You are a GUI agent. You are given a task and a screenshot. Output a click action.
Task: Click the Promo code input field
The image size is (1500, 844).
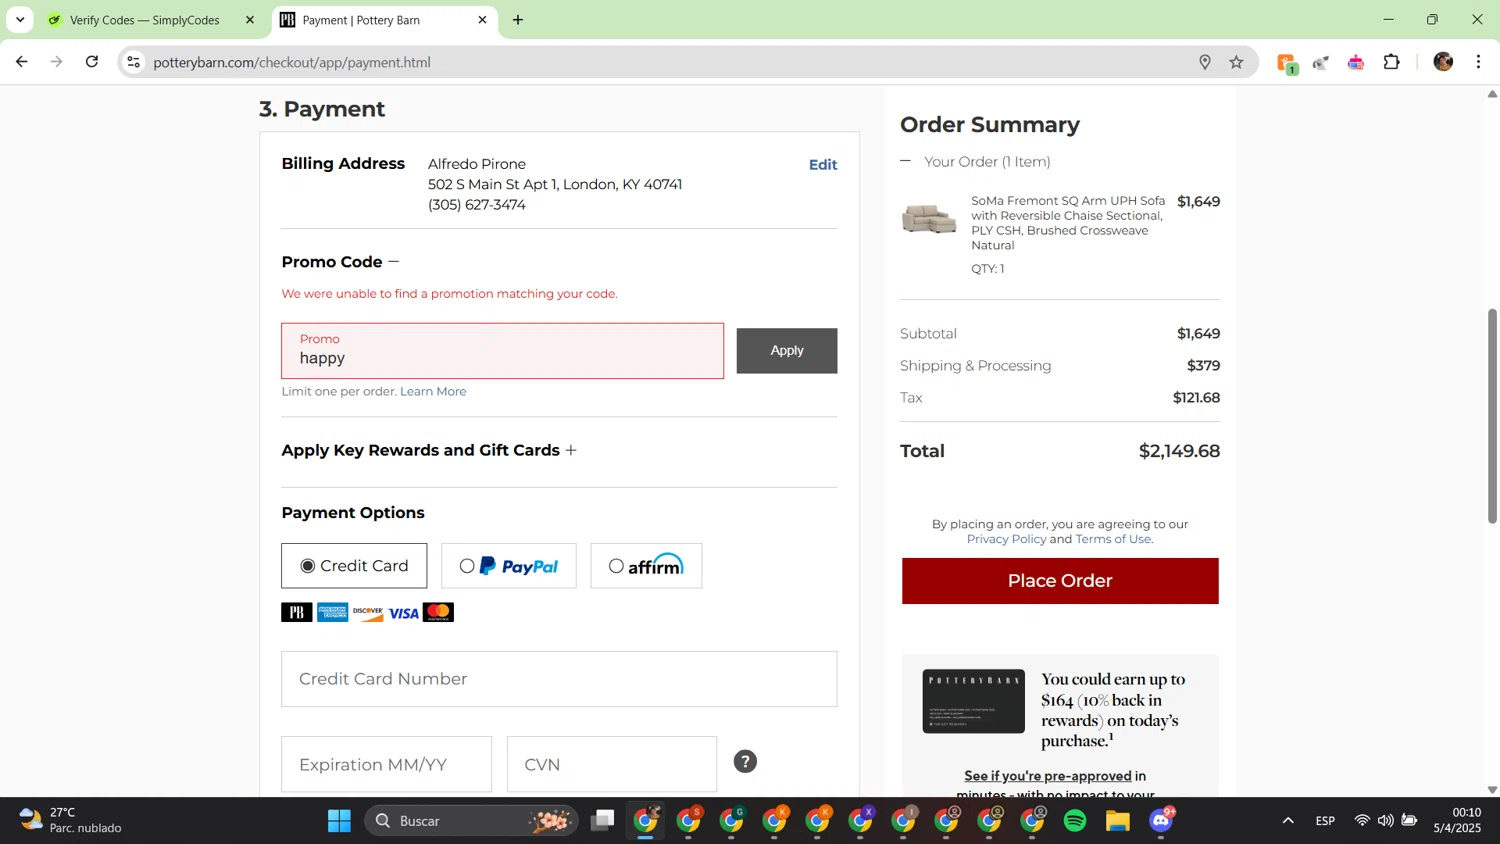coord(503,351)
